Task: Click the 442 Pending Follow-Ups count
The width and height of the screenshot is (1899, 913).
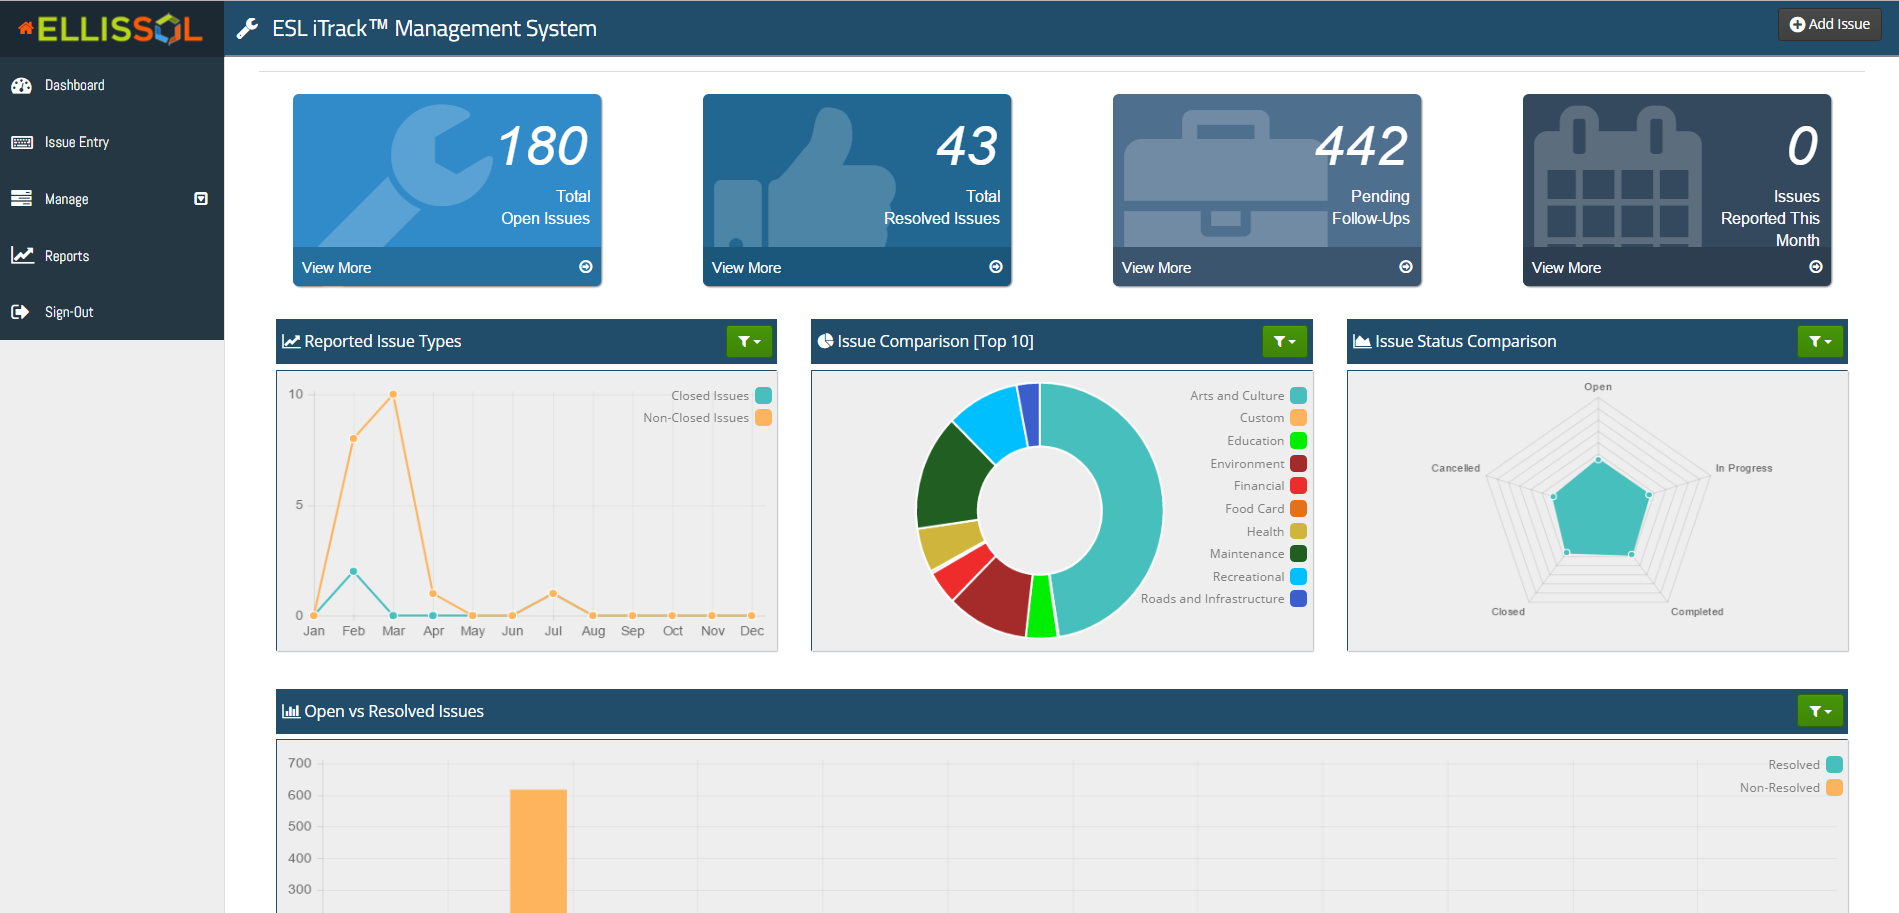Action: tap(1361, 146)
